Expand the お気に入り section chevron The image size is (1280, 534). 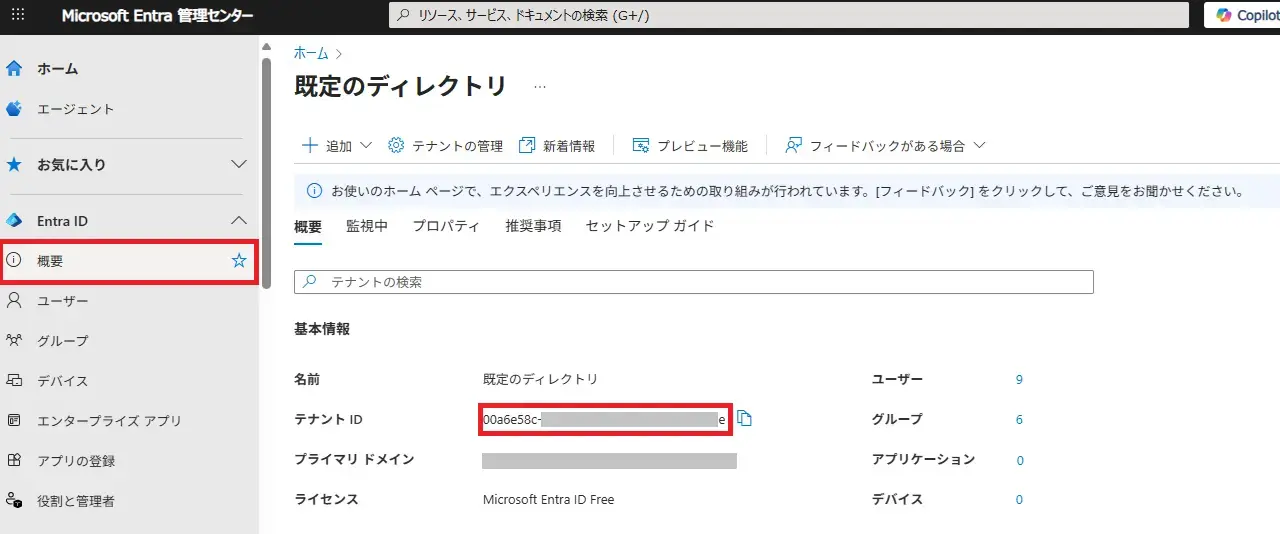click(238, 164)
